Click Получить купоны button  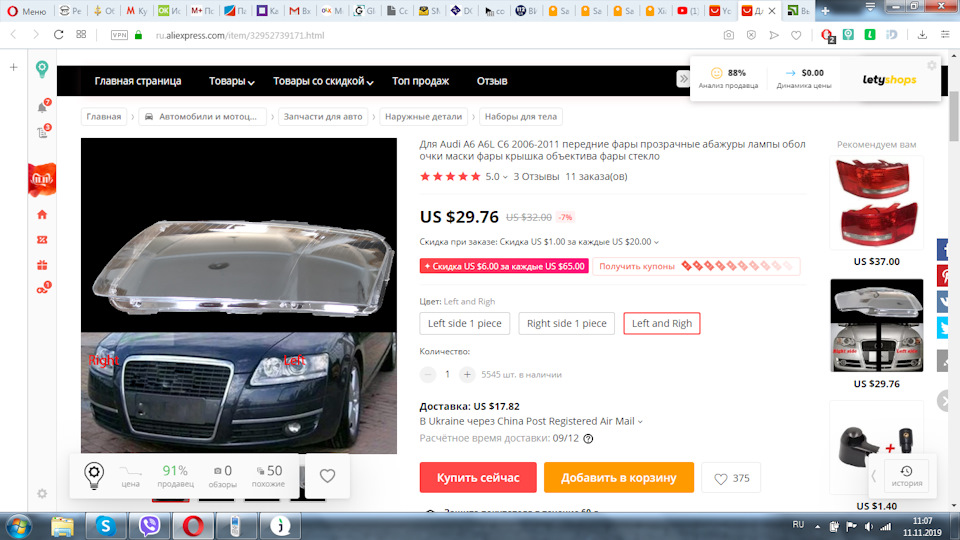696,266
